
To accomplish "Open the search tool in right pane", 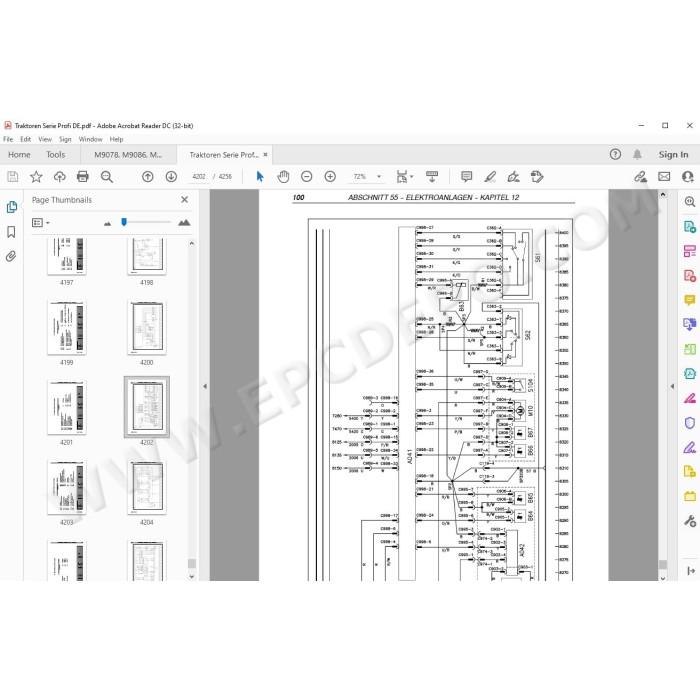I will point(690,202).
